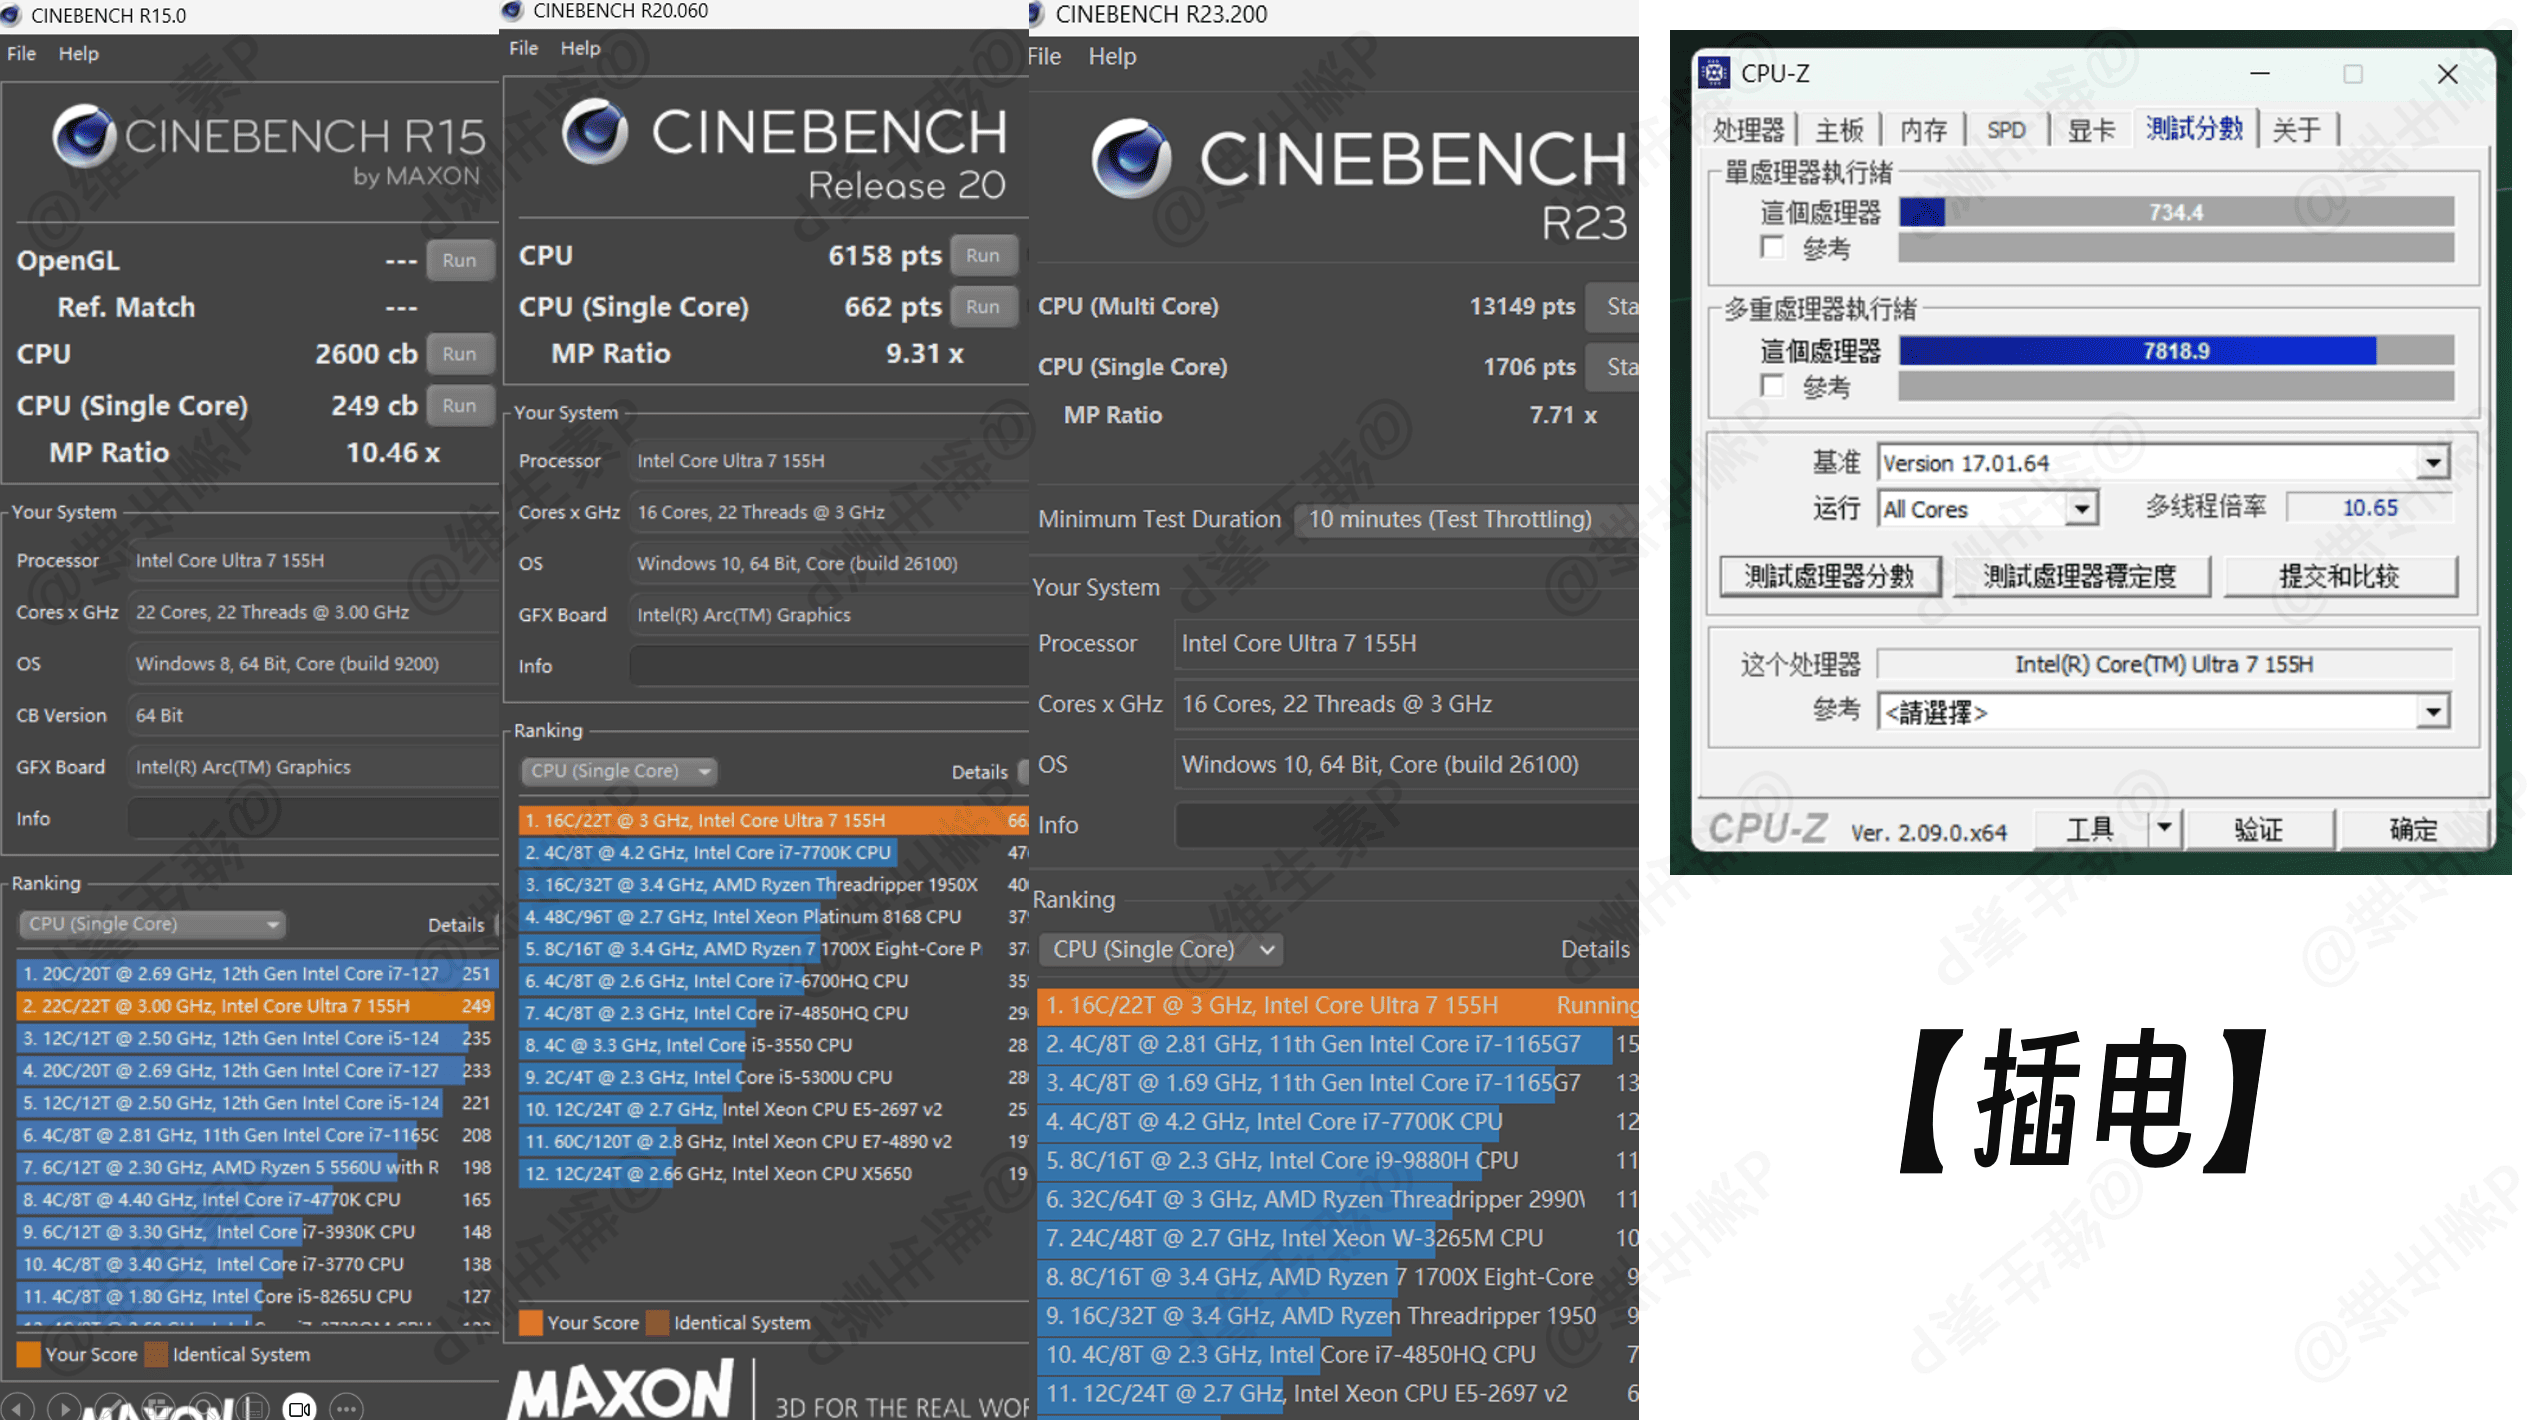
Task: Enable reference checkbox under multi thread score
Action: tap(1772, 386)
